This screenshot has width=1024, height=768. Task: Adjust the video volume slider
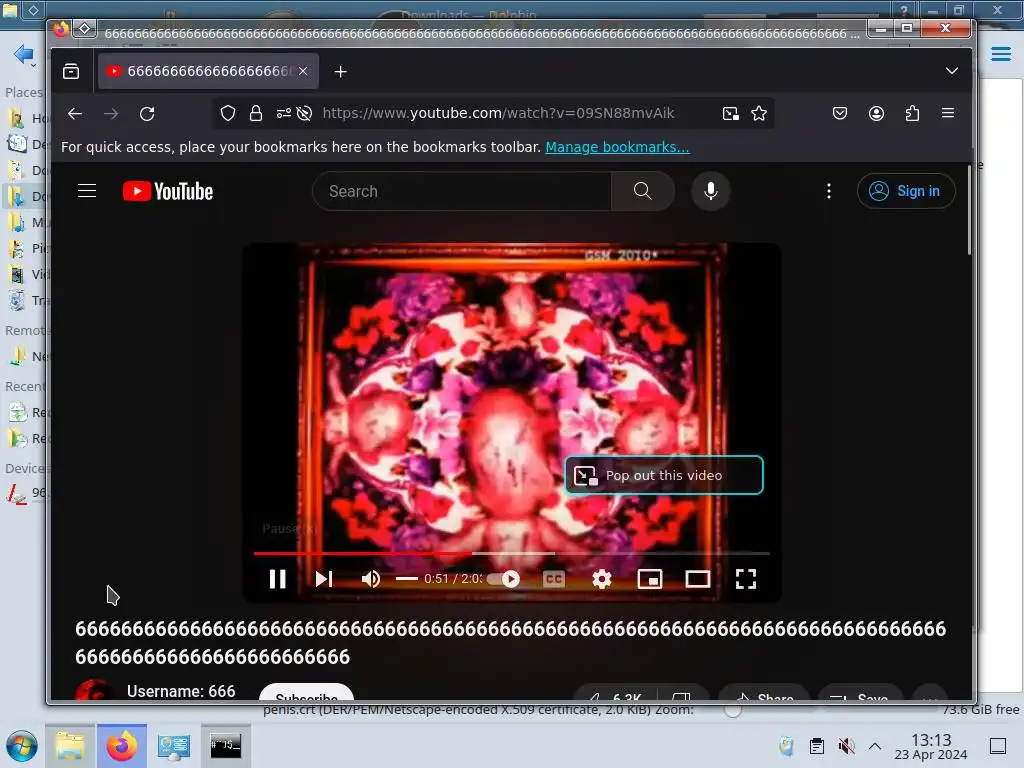(406, 579)
